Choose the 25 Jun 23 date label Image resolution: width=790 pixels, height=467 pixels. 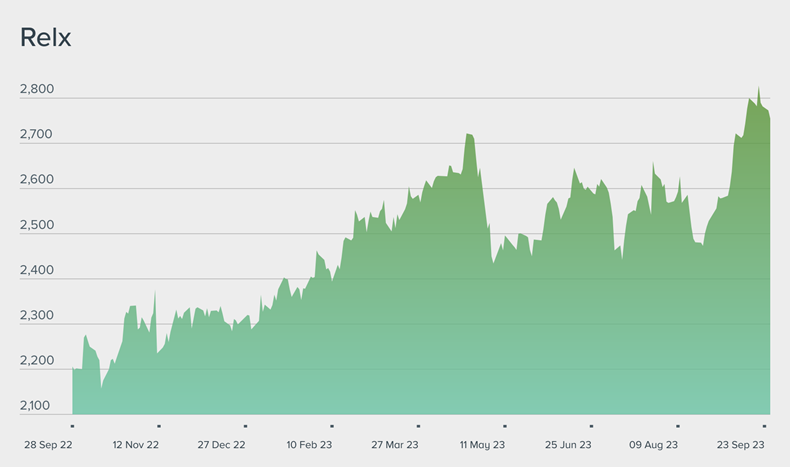[568, 445]
